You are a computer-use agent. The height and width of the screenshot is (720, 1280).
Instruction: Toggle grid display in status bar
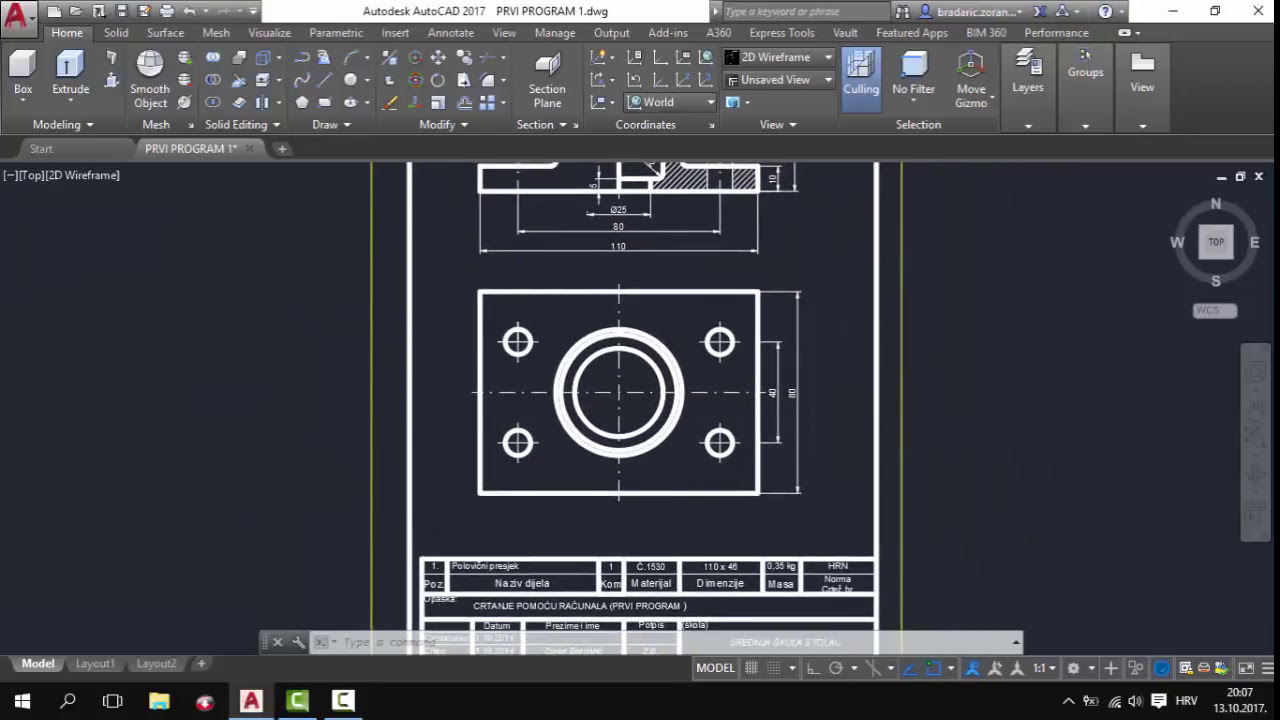(x=753, y=668)
